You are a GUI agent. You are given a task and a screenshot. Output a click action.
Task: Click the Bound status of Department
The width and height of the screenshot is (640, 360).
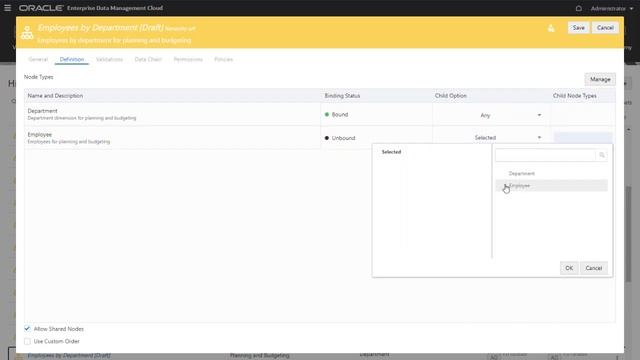pyautogui.click(x=336, y=115)
